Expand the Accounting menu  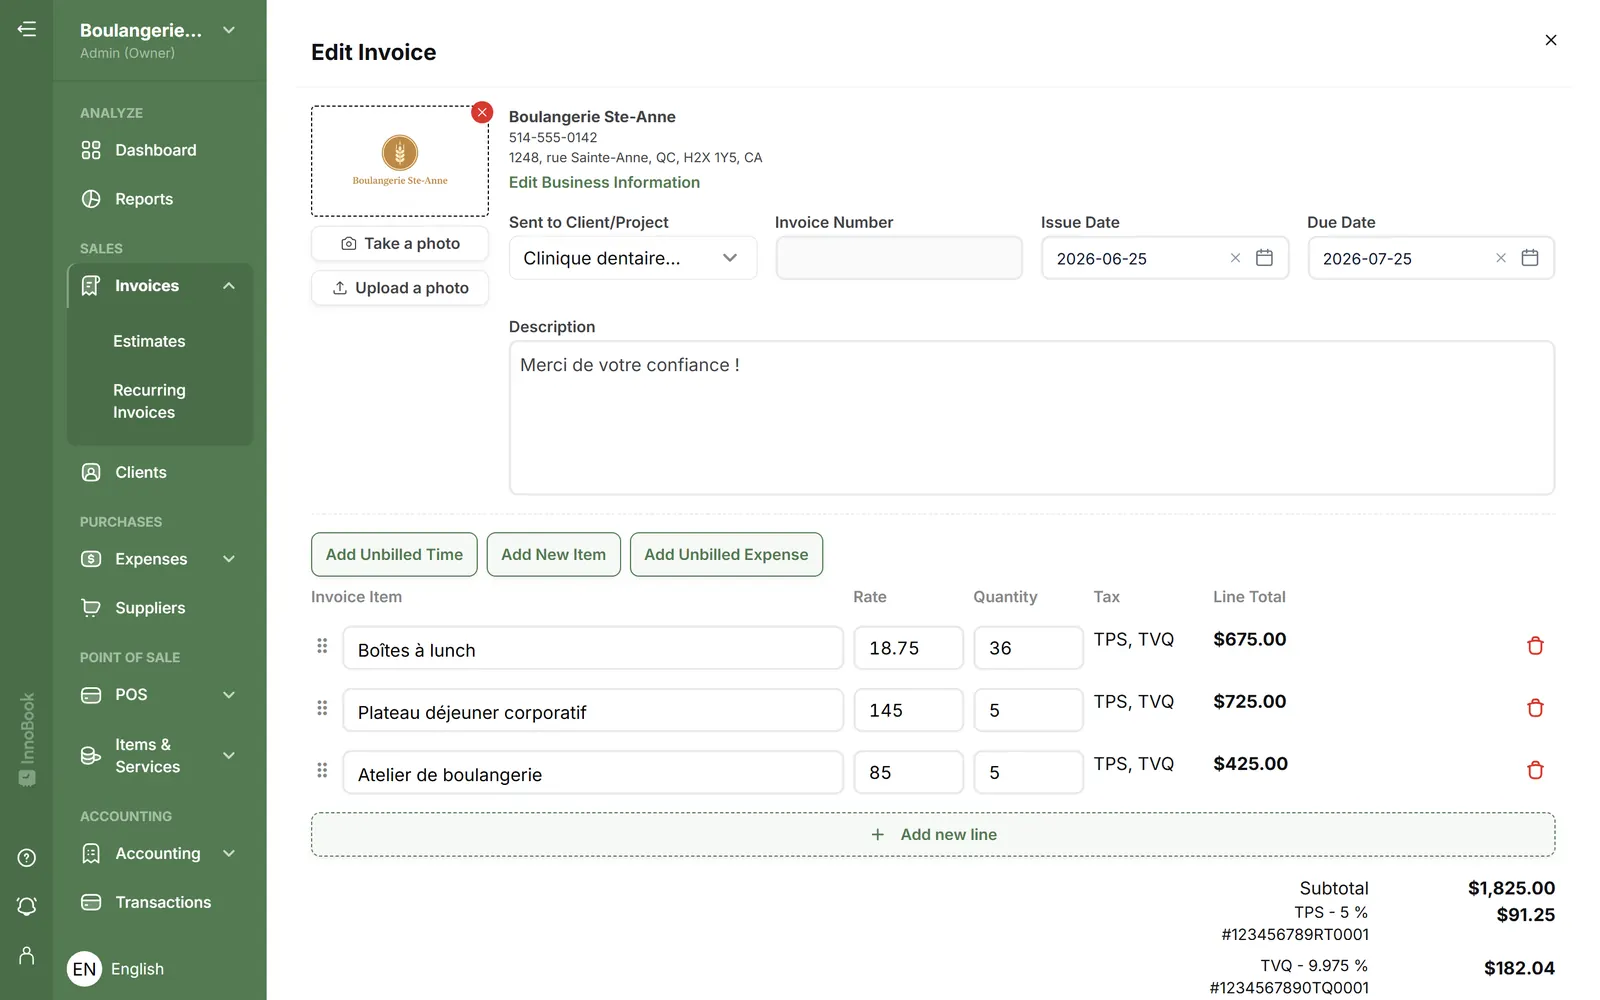[229, 854]
